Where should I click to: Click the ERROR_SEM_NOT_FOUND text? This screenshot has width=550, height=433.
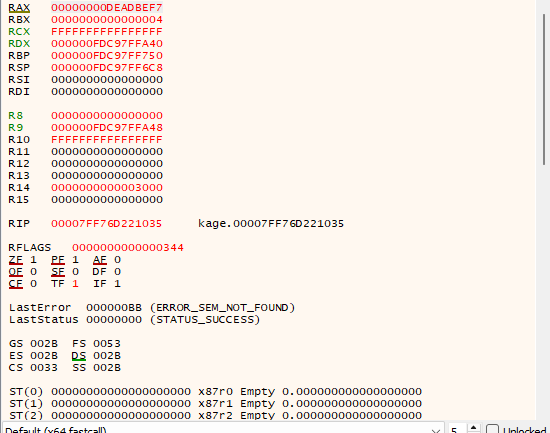pyautogui.click(x=223, y=308)
